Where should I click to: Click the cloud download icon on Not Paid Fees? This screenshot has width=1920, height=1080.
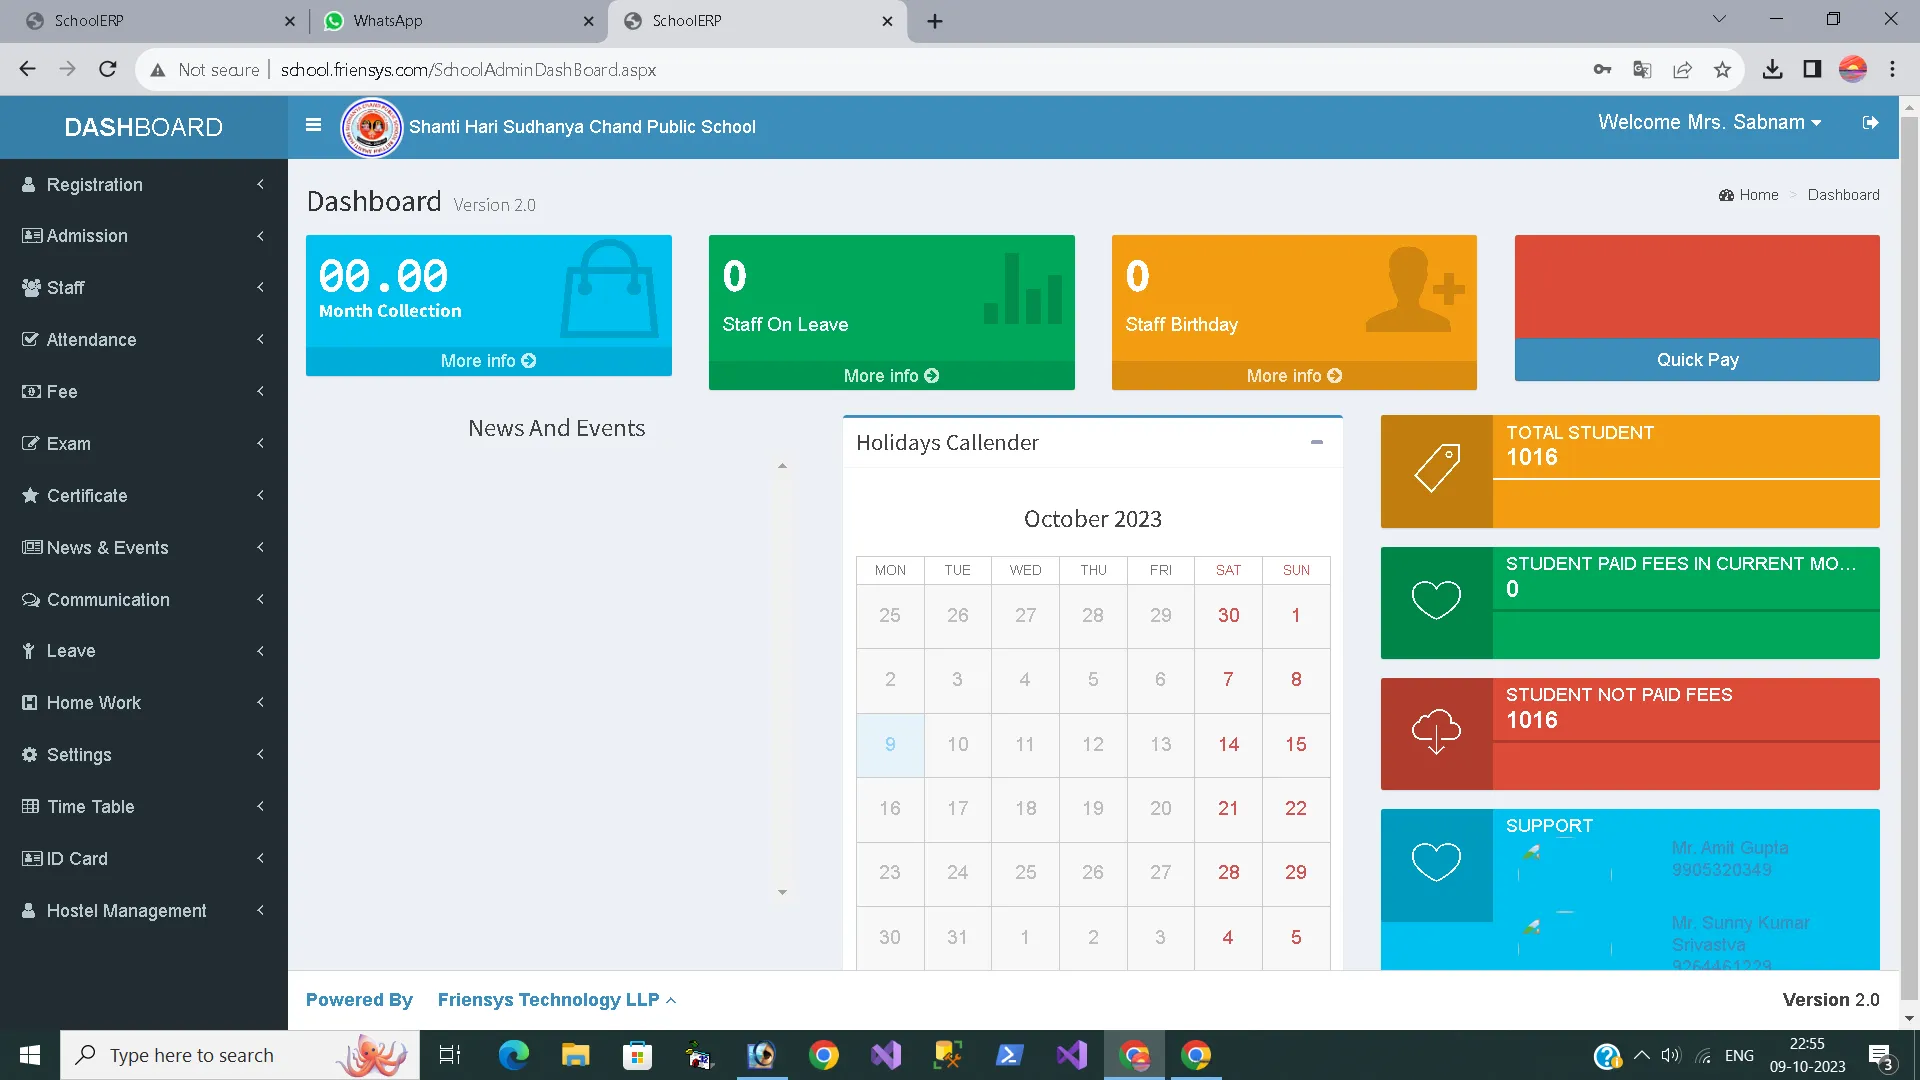click(1436, 731)
